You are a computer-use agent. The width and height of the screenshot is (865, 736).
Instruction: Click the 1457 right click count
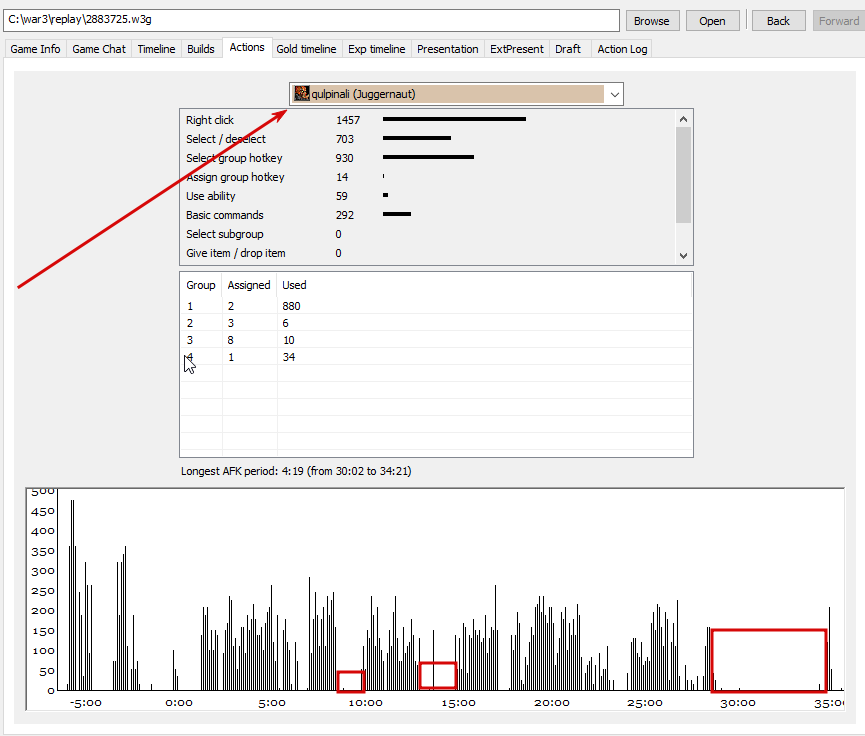point(348,120)
